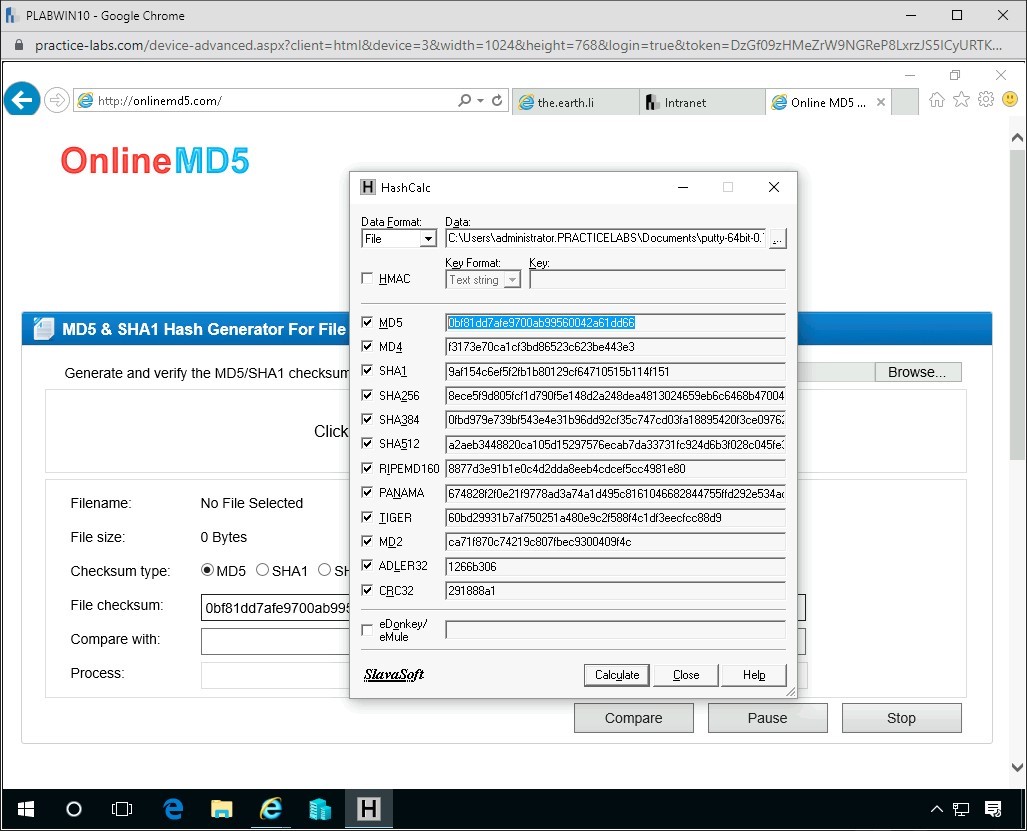Click the search magnifier in the address bar
The height and width of the screenshot is (831, 1027).
coord(464,99)
